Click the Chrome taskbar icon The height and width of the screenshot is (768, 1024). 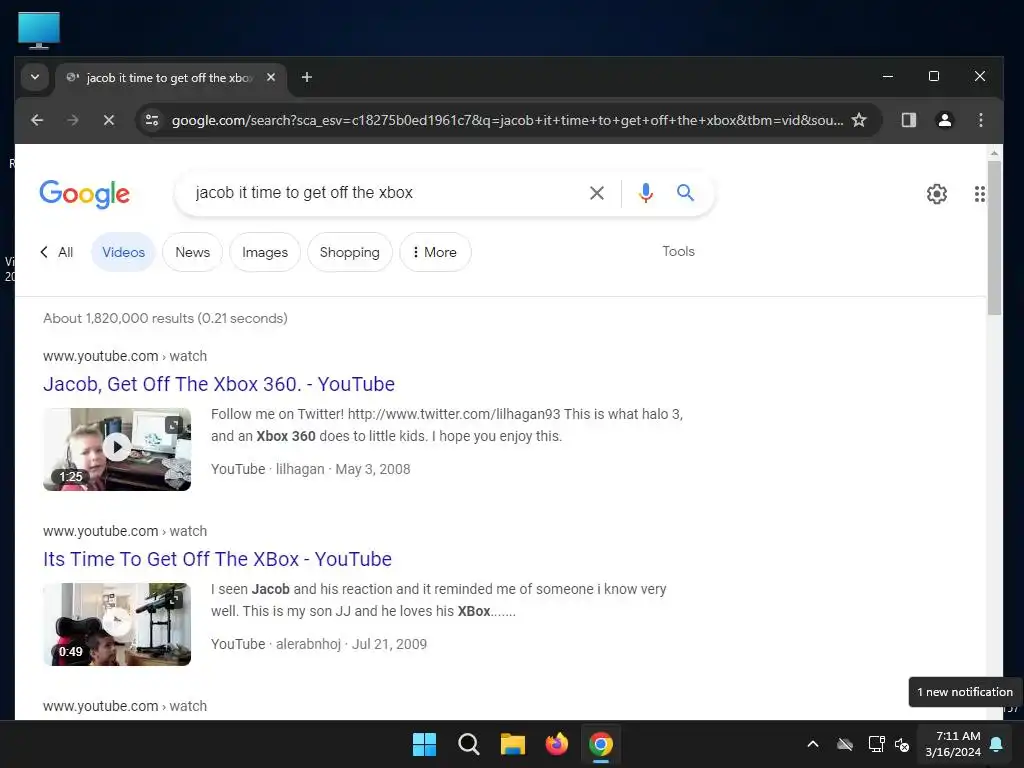pyautogui.click(x=601, y=744)
